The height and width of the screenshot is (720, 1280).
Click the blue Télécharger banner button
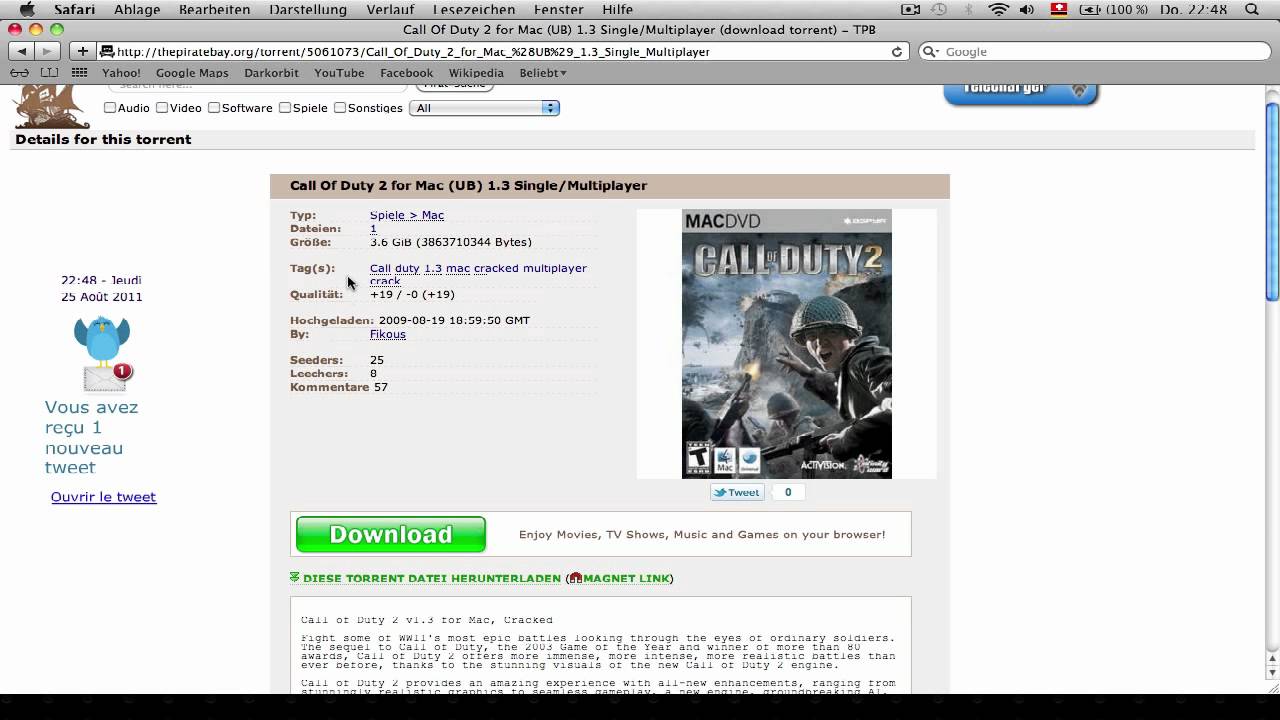click(x=1021, y=92)
